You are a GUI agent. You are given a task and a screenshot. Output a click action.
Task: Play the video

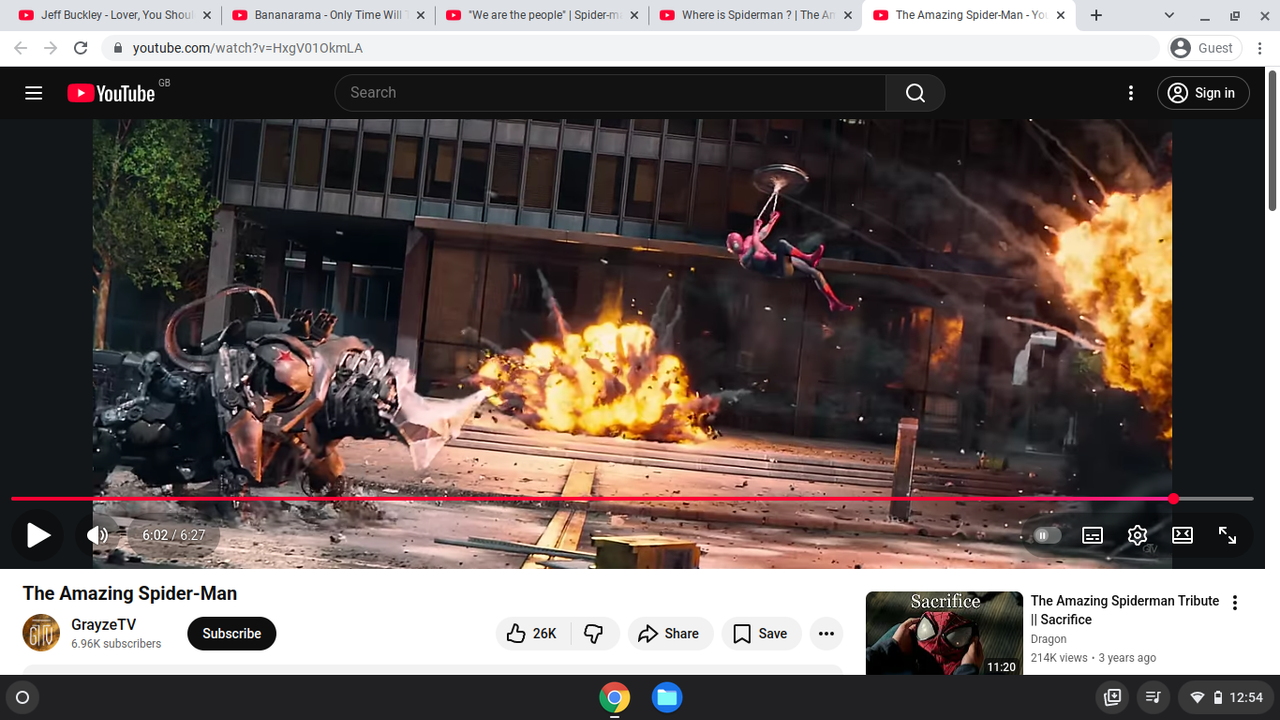coord(38,535)
